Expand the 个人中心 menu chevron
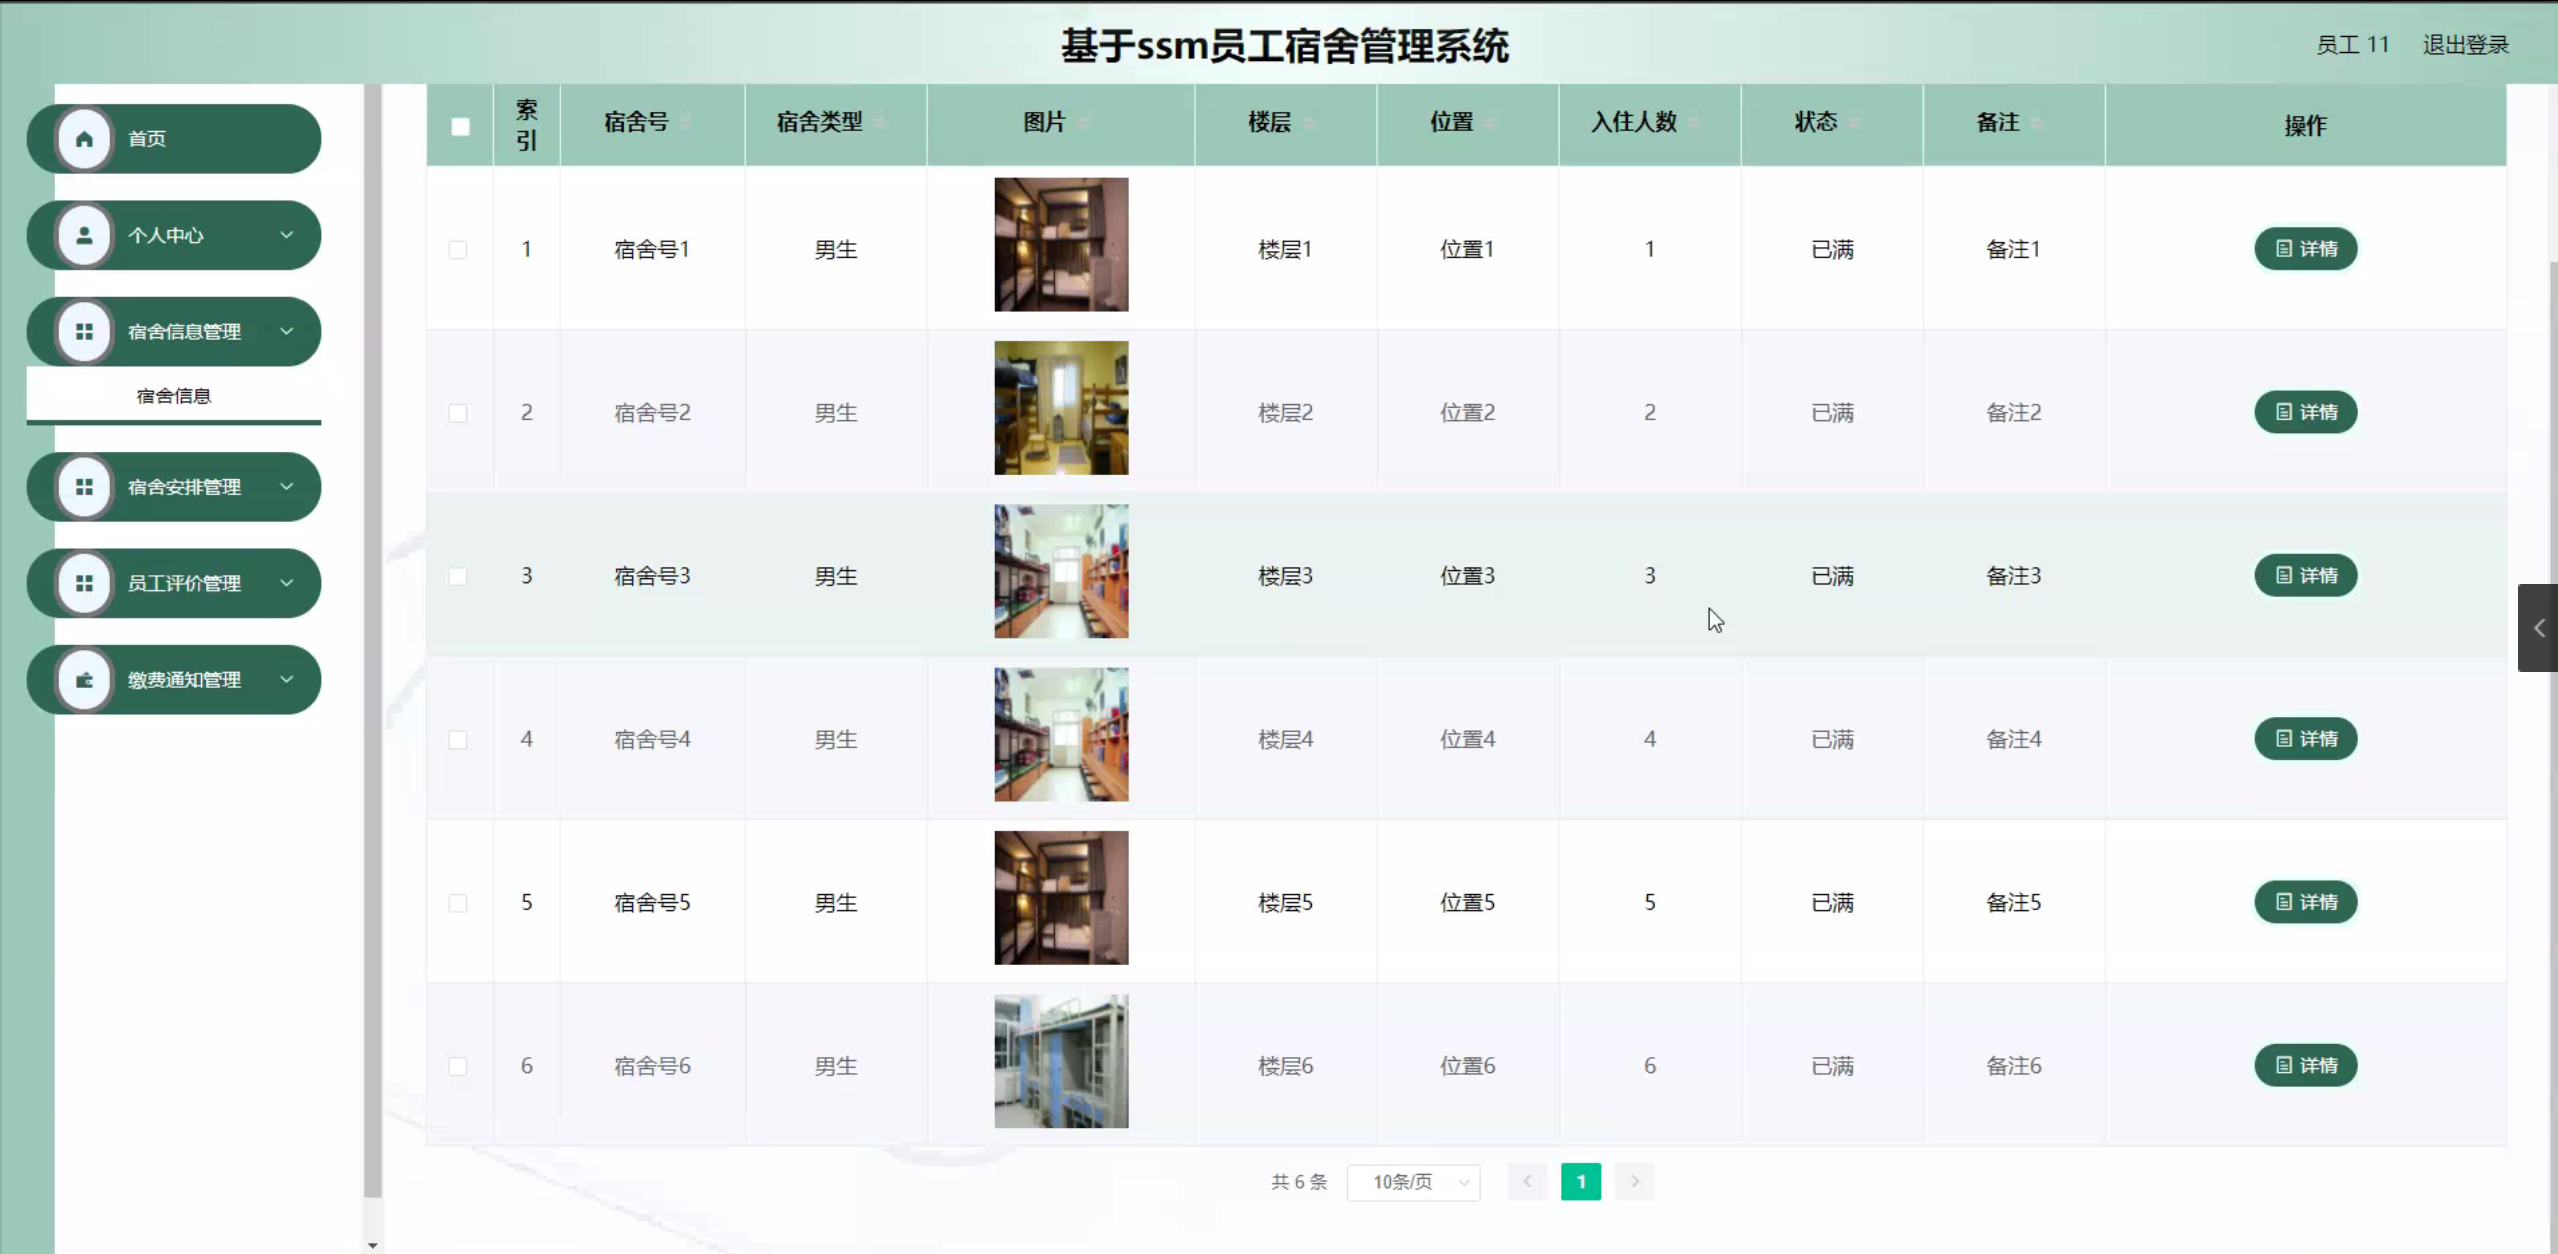 point(287,235)
